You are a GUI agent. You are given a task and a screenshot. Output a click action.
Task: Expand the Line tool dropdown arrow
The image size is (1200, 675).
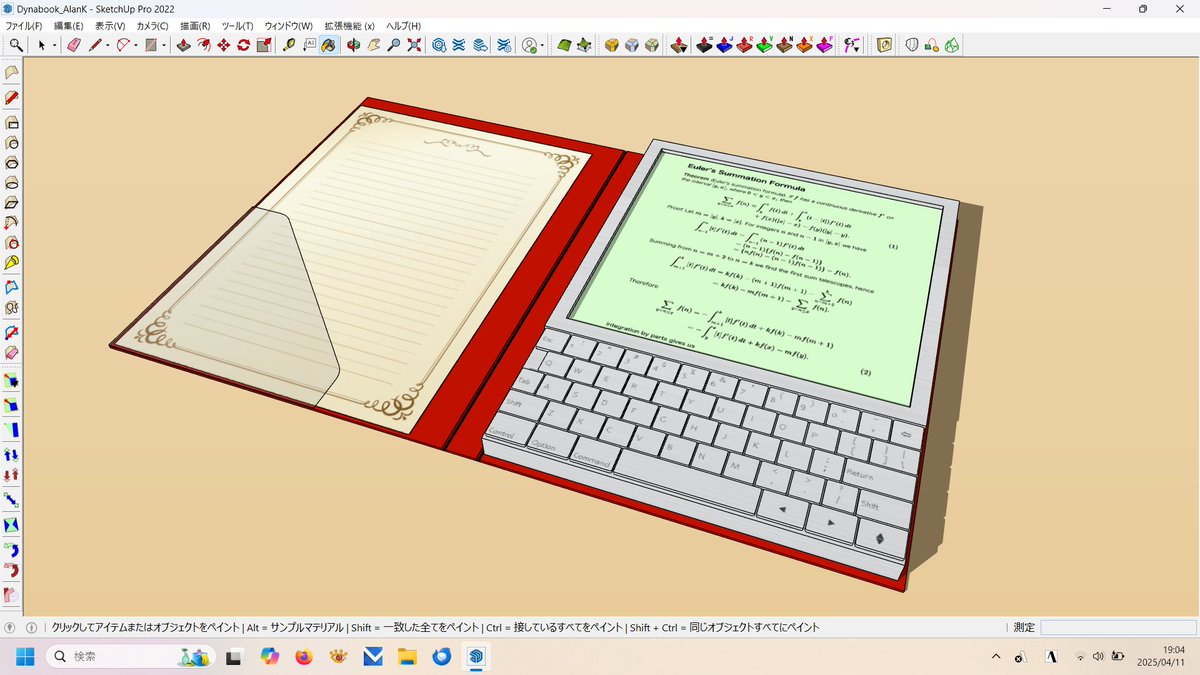107,46
